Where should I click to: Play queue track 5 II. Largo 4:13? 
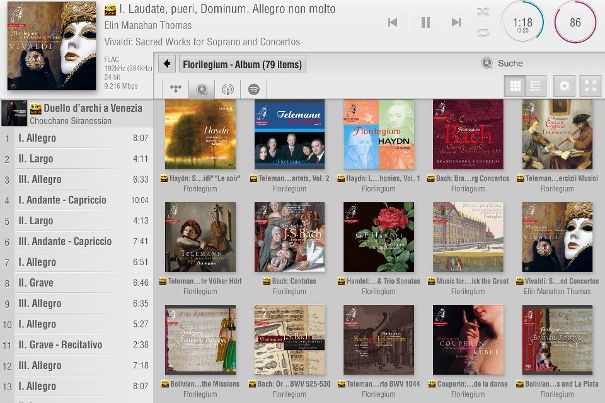click(x=76, y=220)
